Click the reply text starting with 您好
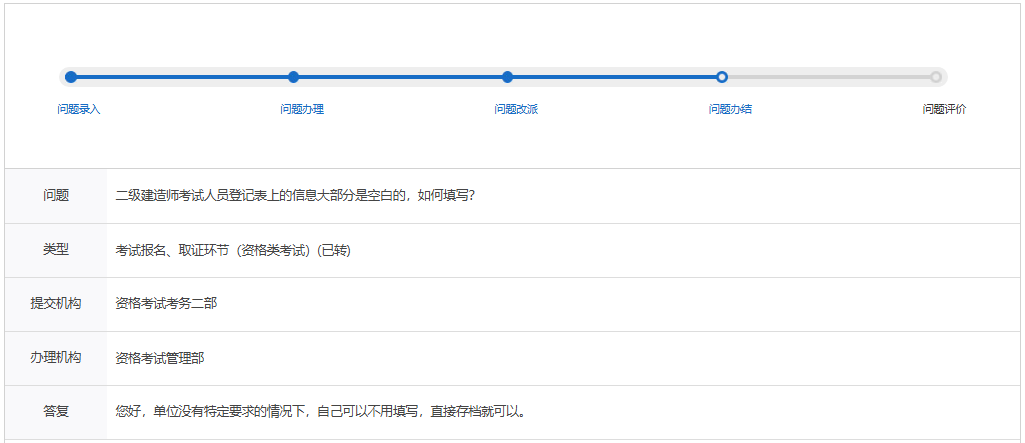 (320, 411)
